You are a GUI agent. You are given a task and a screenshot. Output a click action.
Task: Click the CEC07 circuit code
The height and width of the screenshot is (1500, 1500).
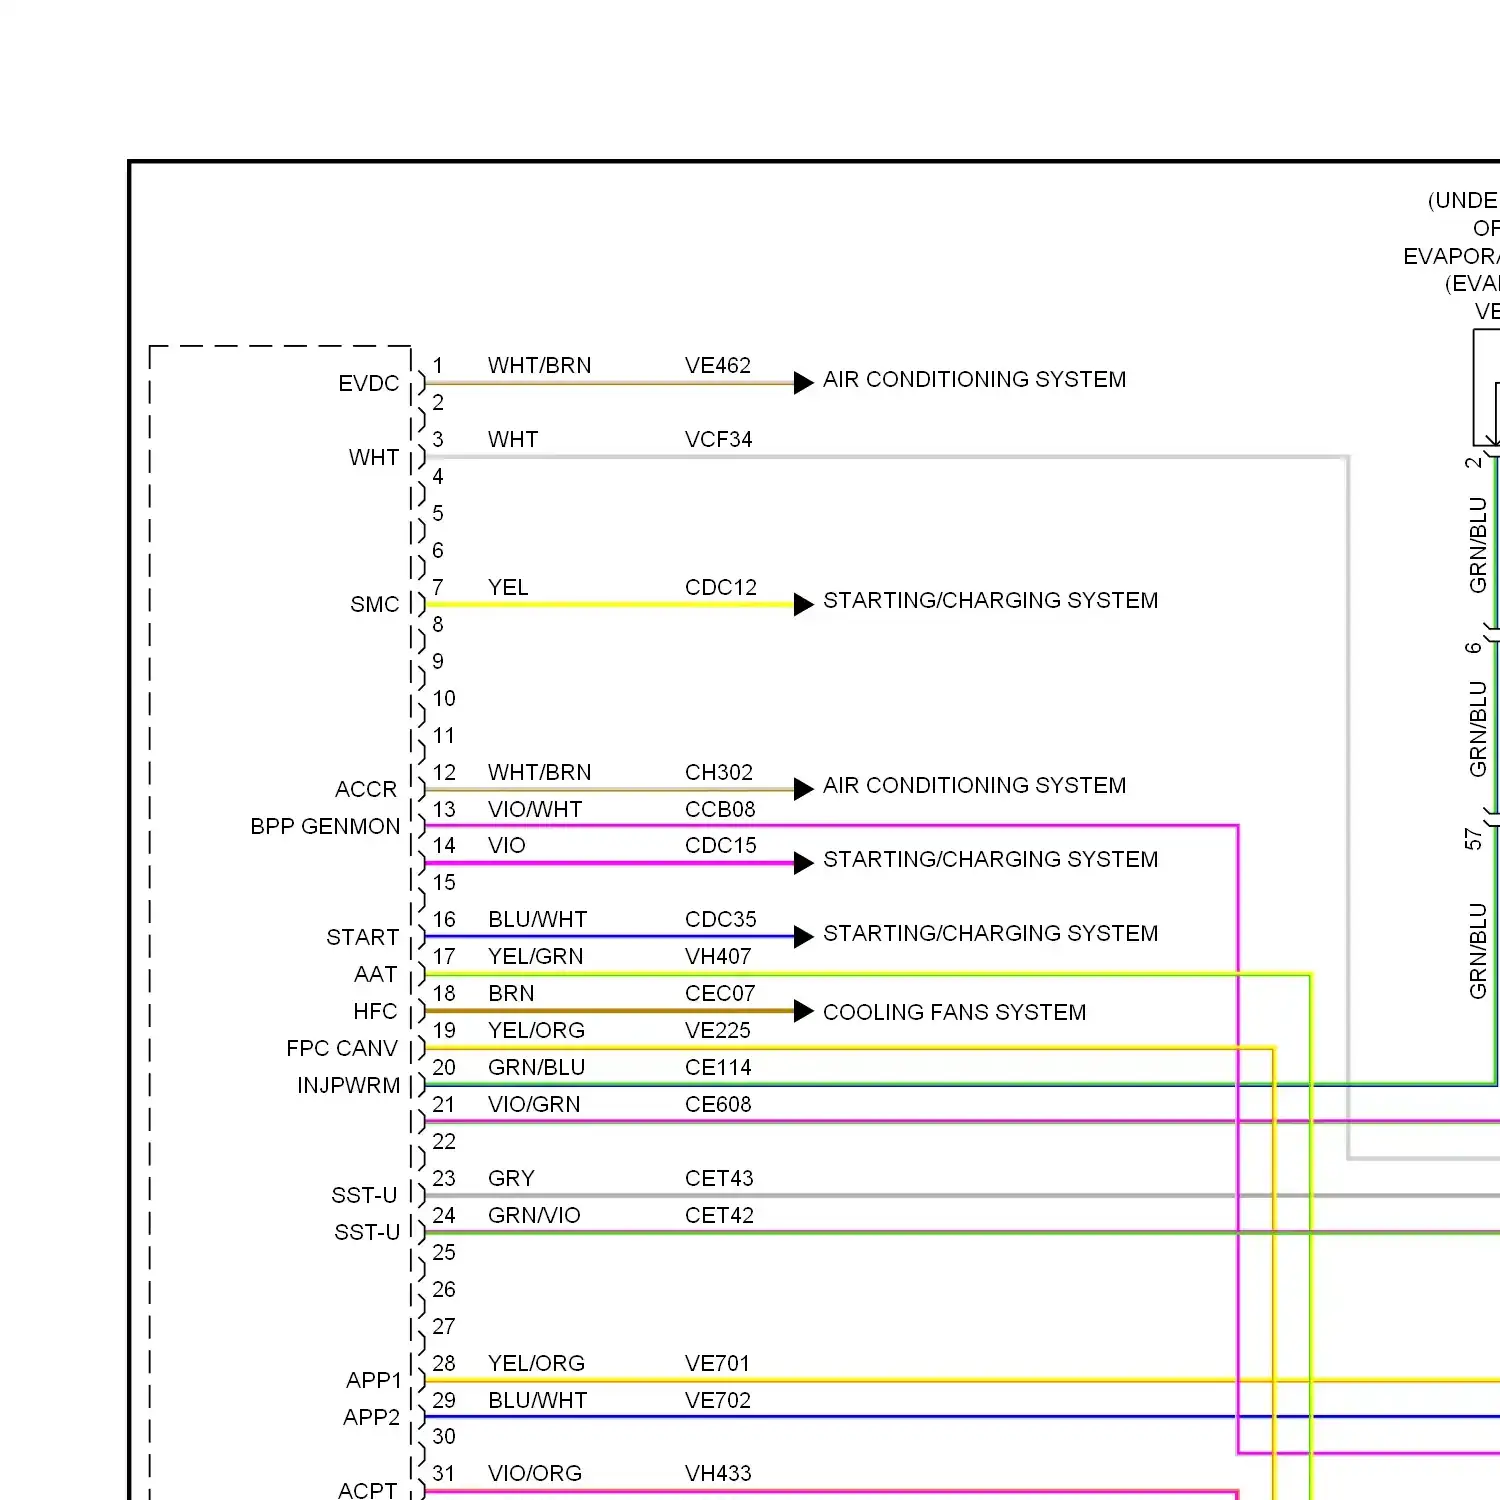[x=720, y=994]
